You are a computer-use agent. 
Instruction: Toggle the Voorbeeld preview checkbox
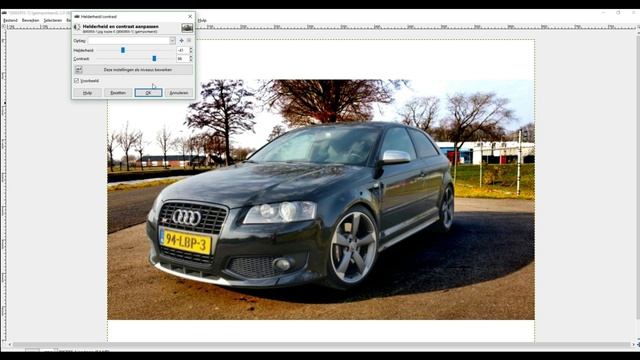[76, 81]
